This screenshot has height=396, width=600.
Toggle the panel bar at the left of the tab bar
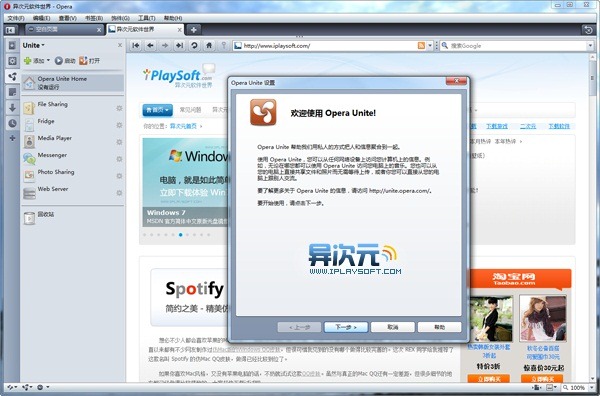click(x=11, y=29)
